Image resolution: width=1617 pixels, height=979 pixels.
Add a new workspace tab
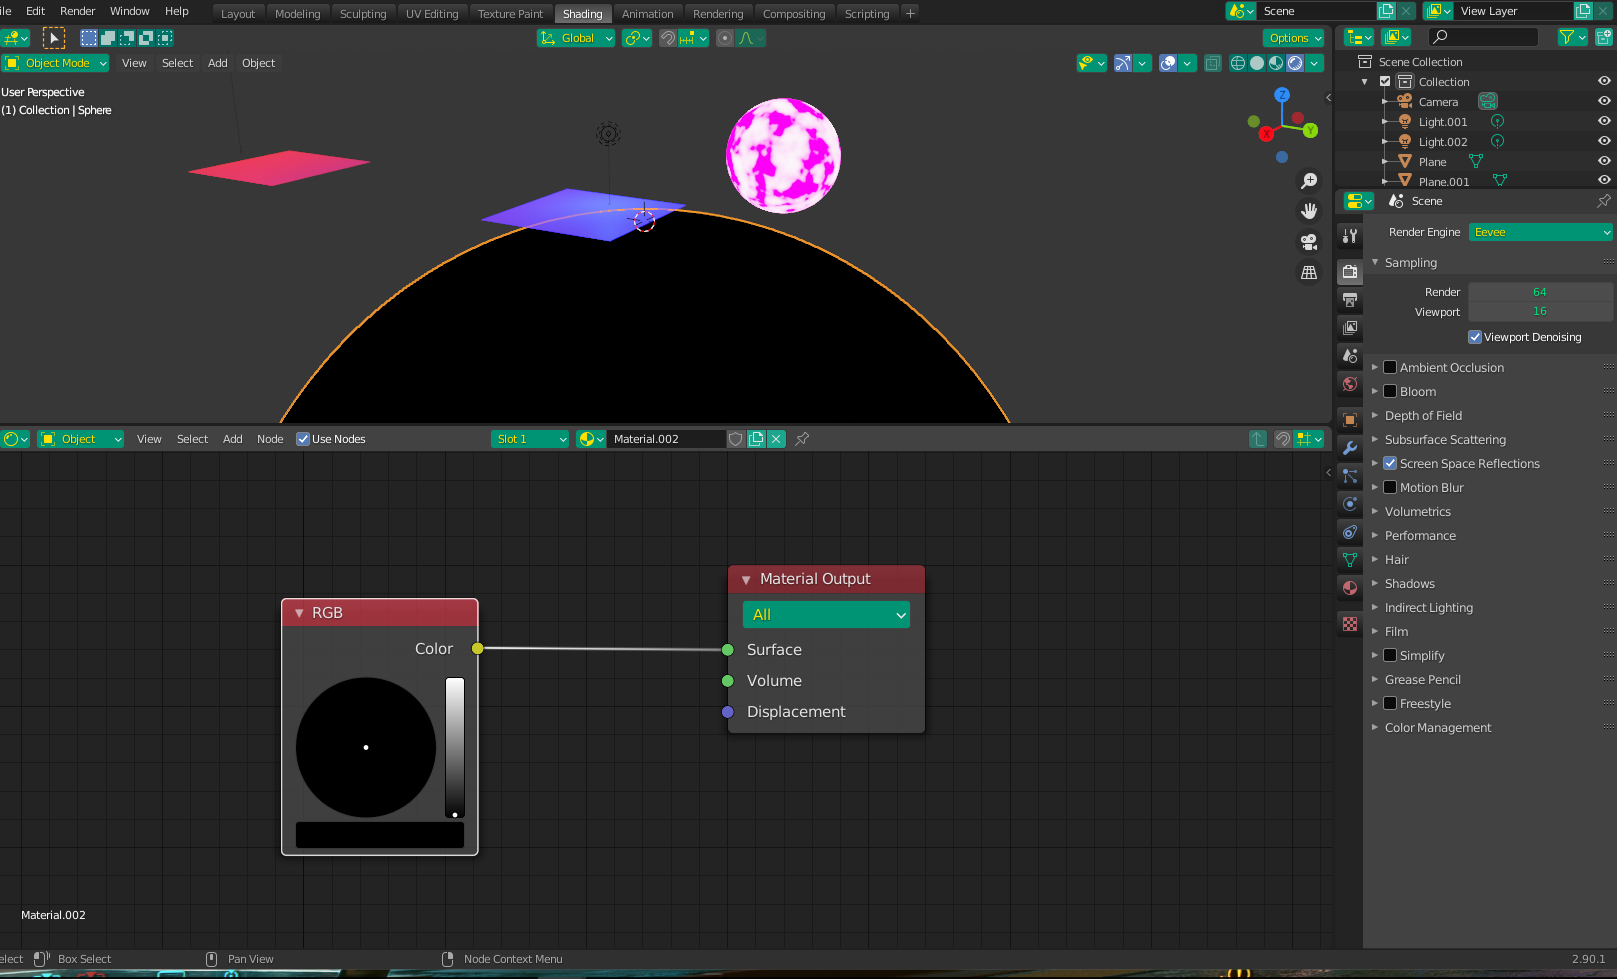point(910,14)
